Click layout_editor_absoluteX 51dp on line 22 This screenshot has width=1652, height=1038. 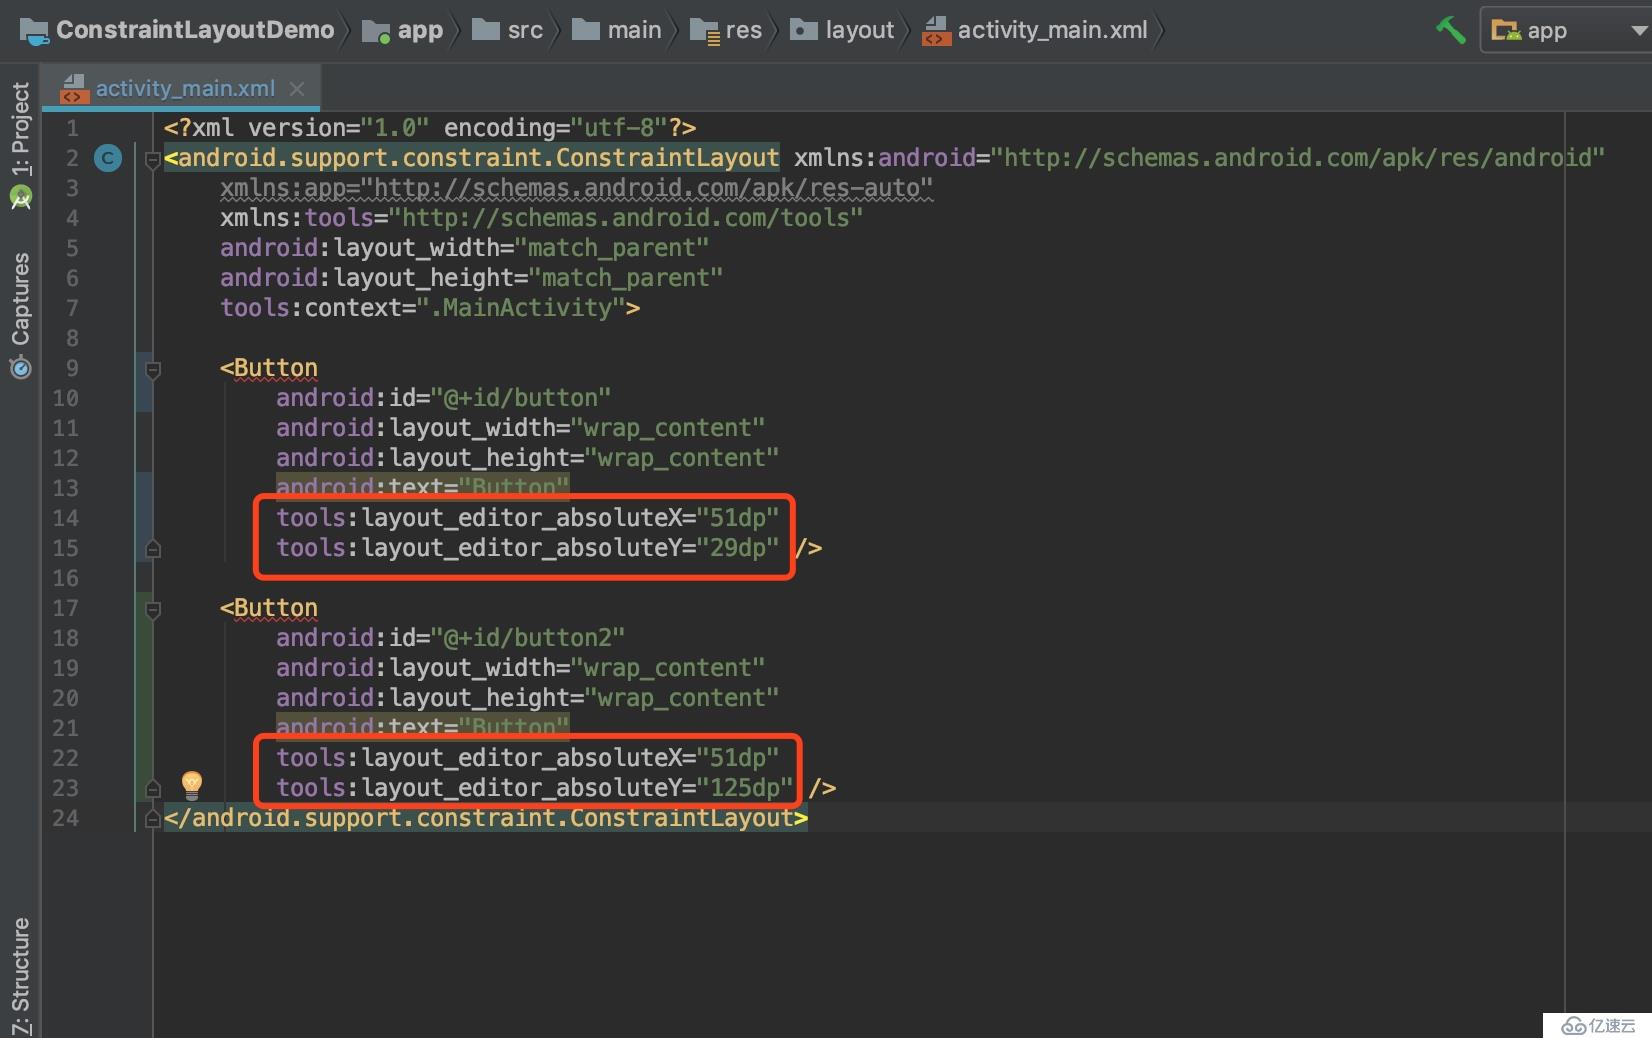point(527,758)
